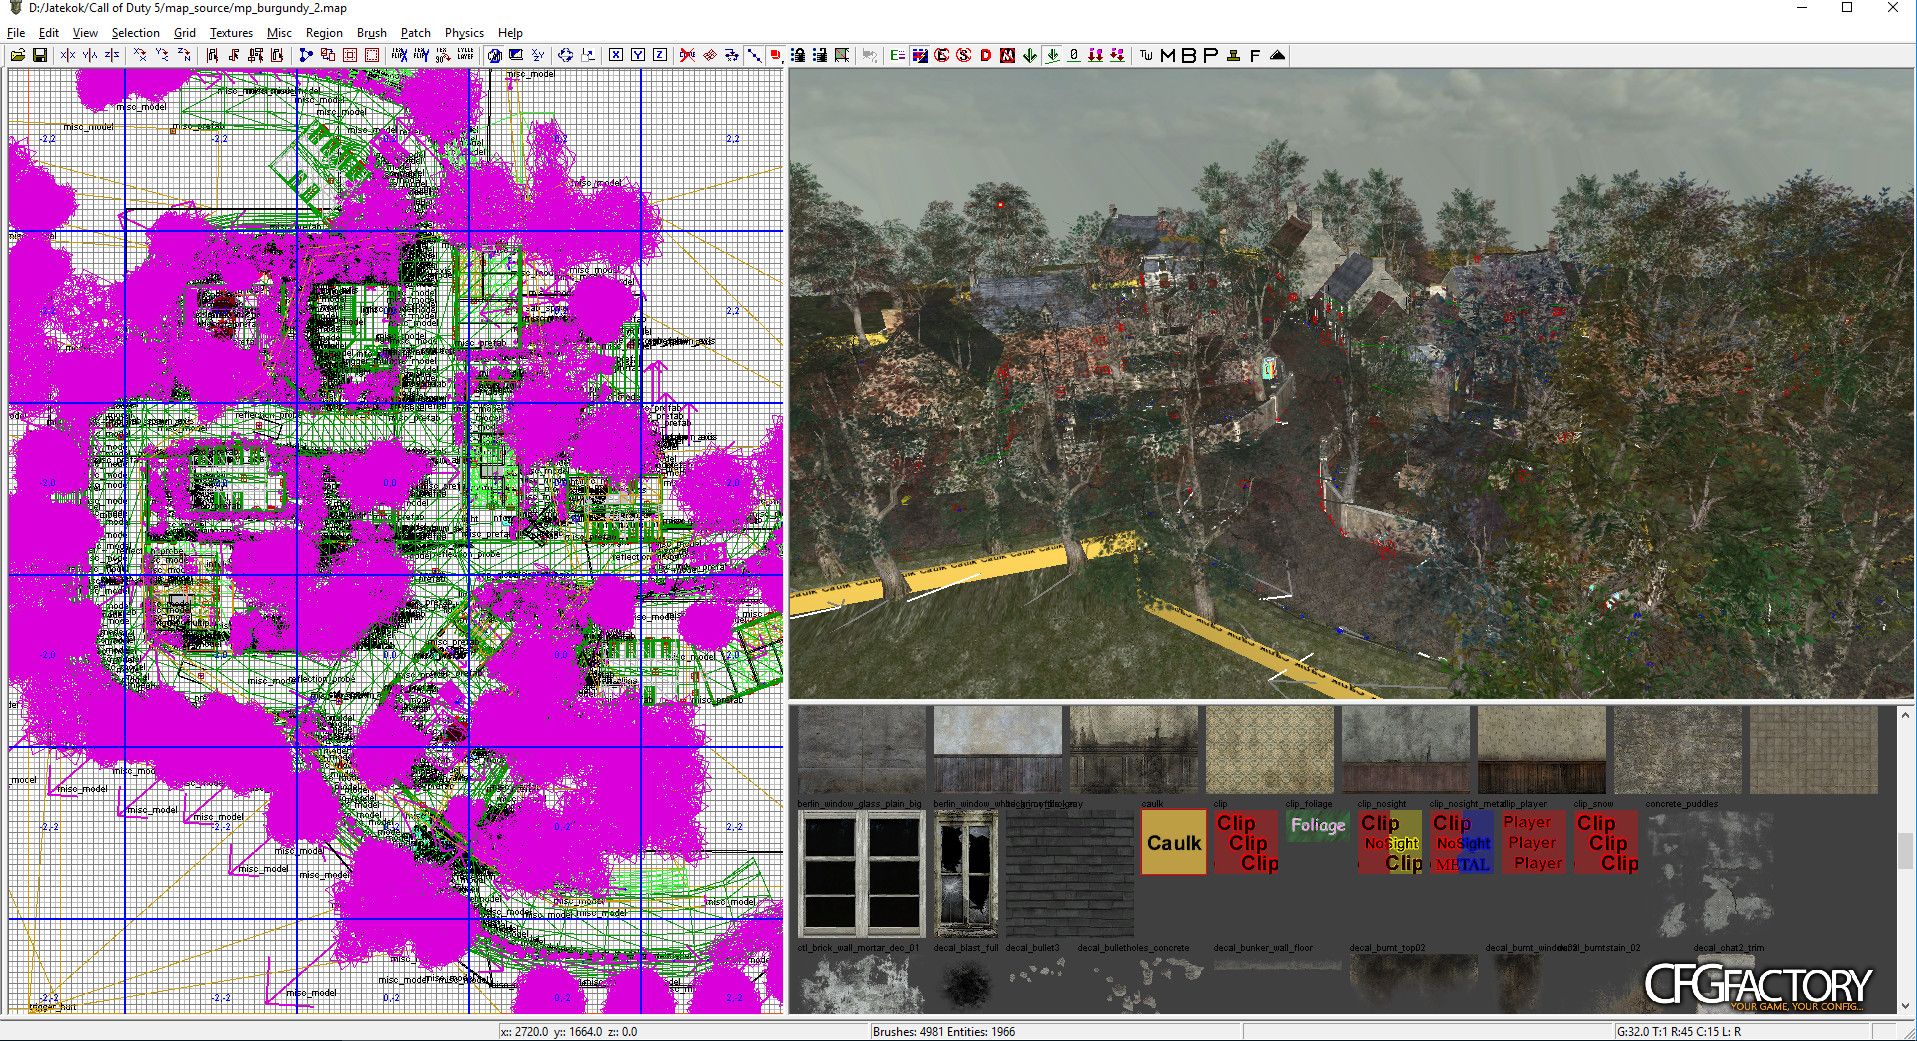
Task: Open the Edit menu
Action: [49, 33]
